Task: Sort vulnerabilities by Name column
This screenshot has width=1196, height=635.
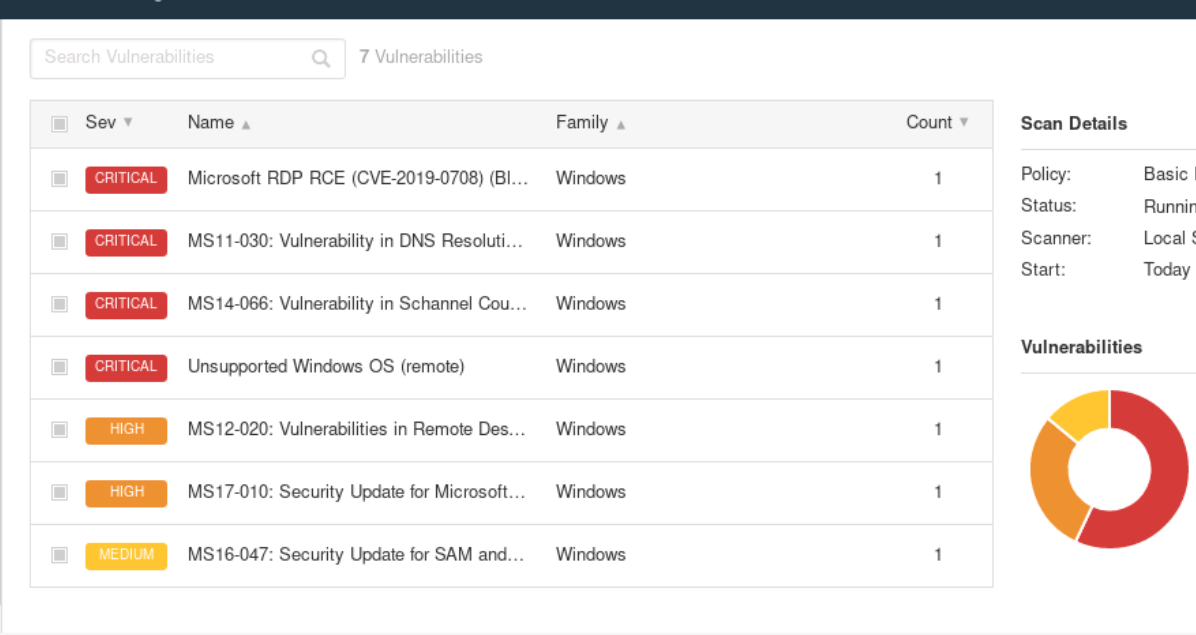Action: click(211, 123)
